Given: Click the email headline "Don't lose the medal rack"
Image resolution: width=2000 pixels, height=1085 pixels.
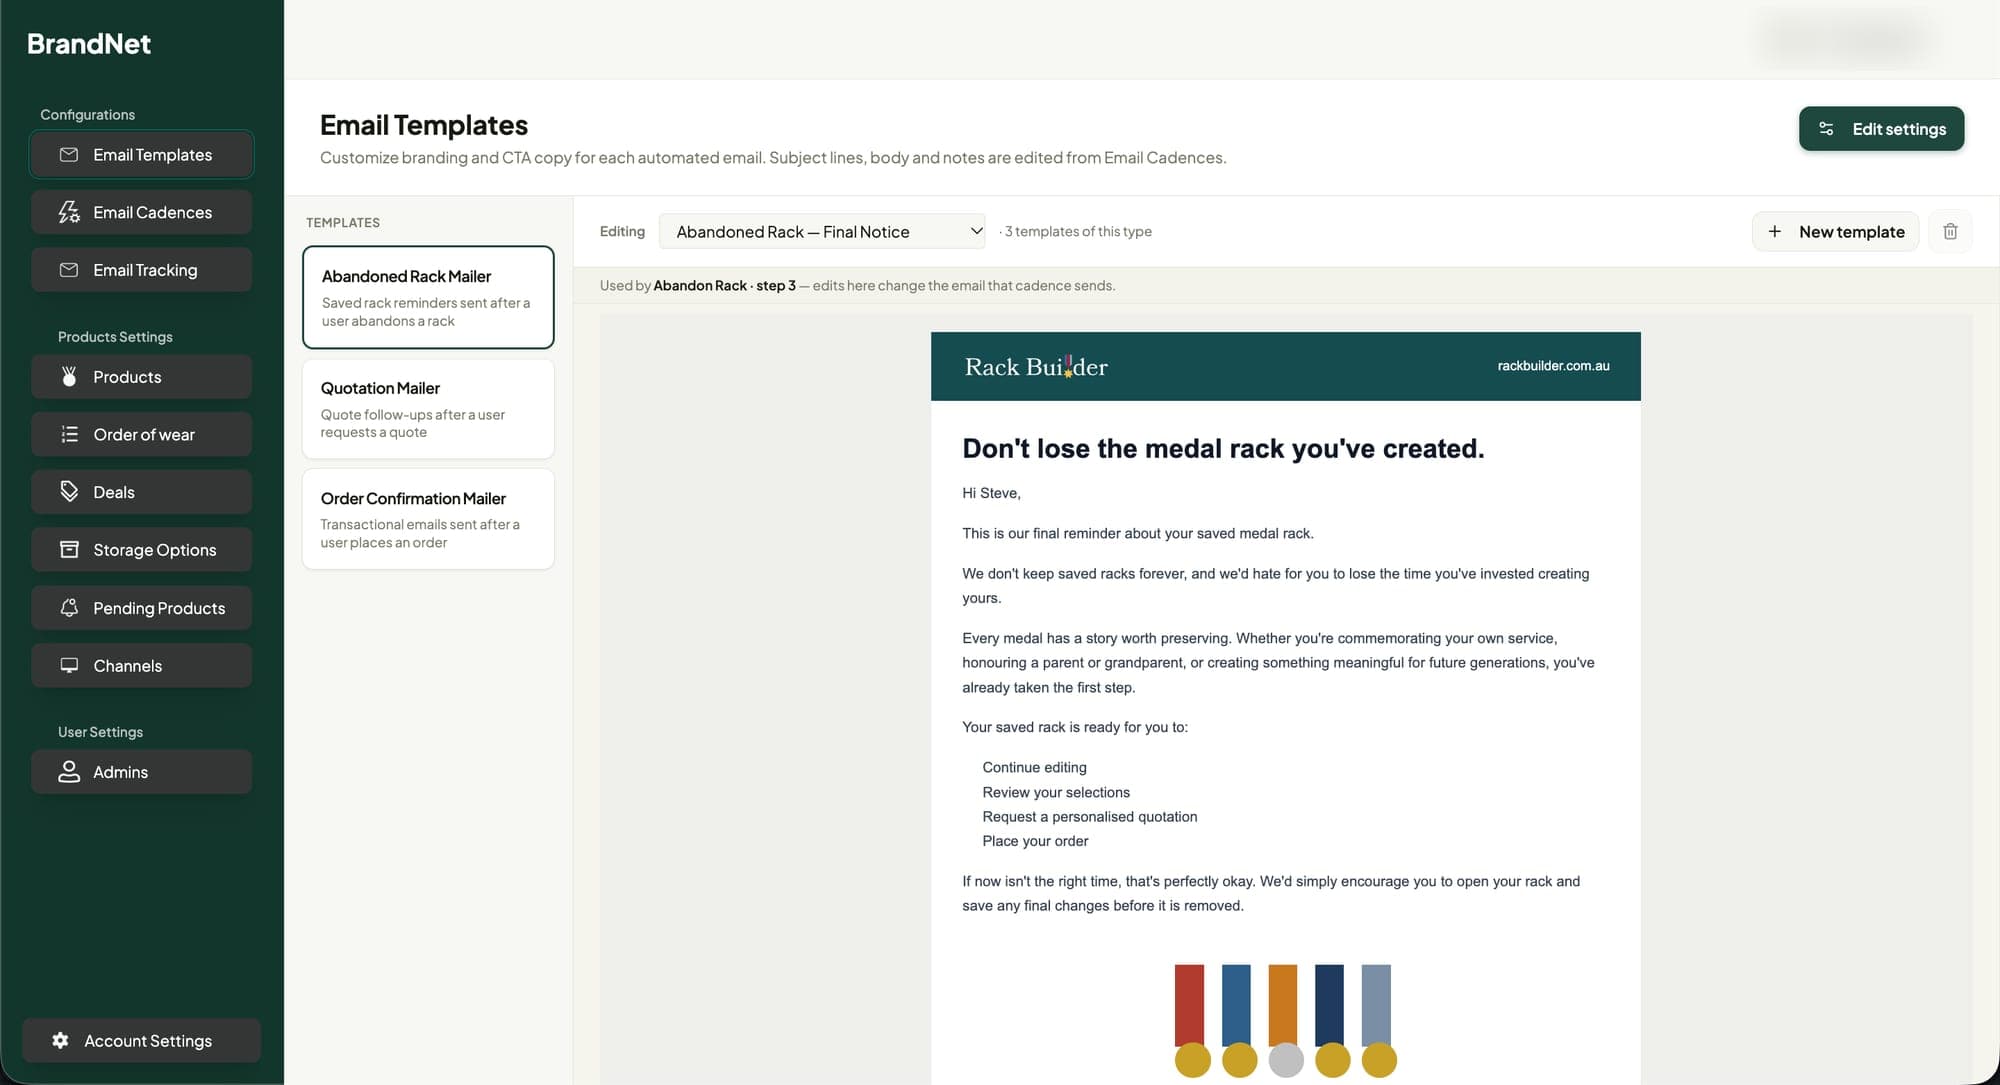Looking at the screenshot, I should 1223,448.
